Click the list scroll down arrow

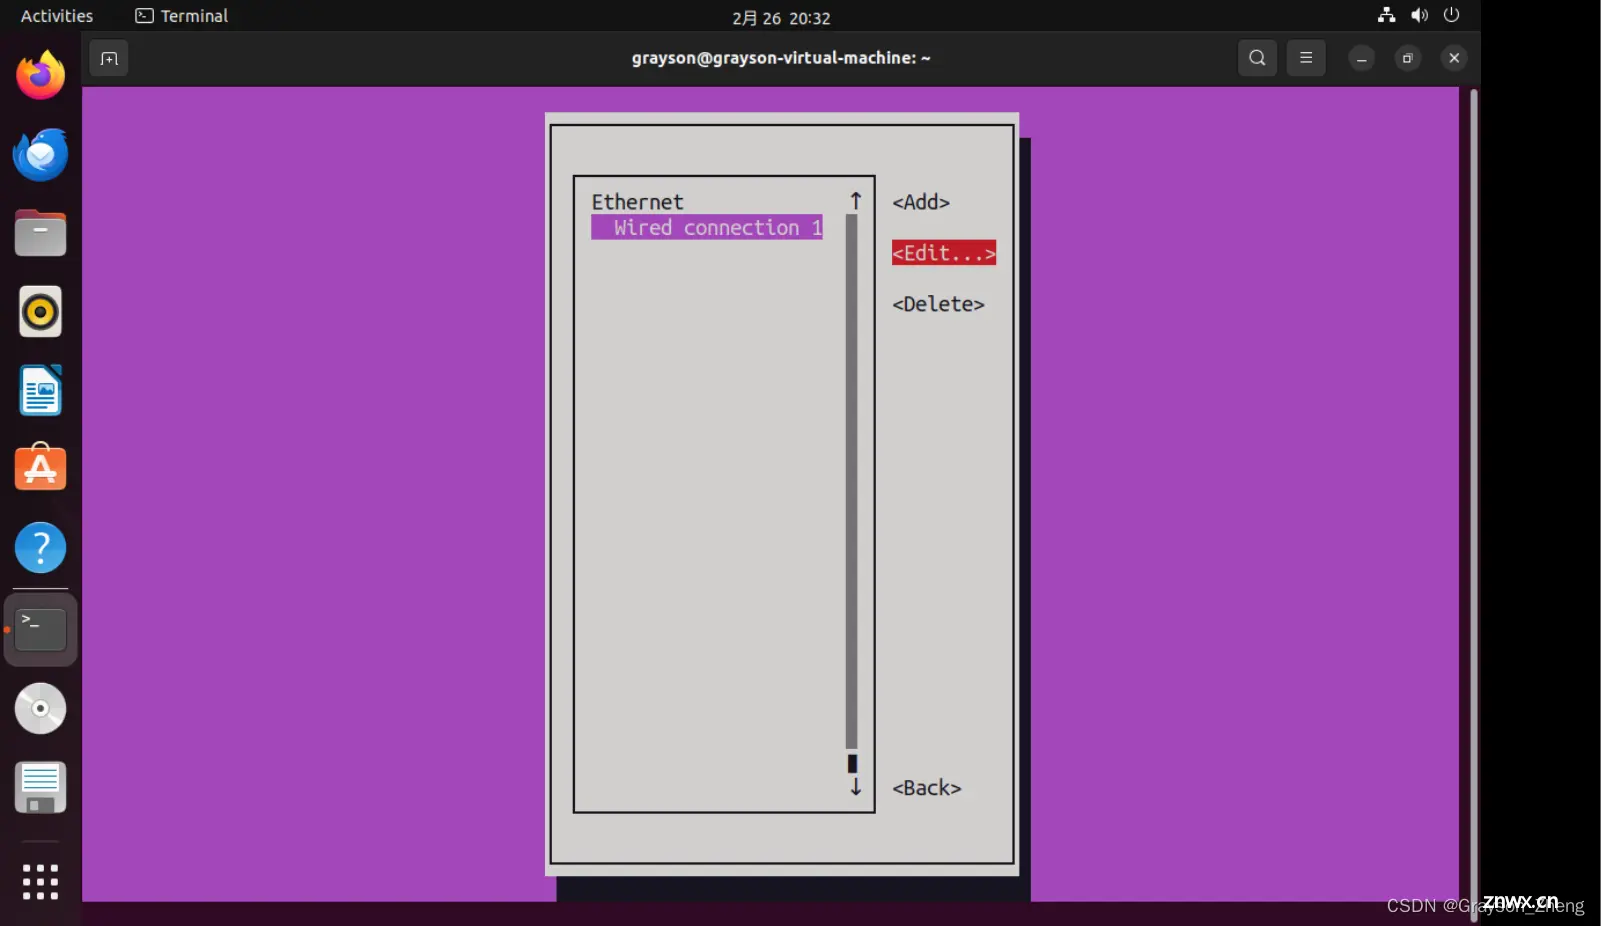tap(856, 787)
